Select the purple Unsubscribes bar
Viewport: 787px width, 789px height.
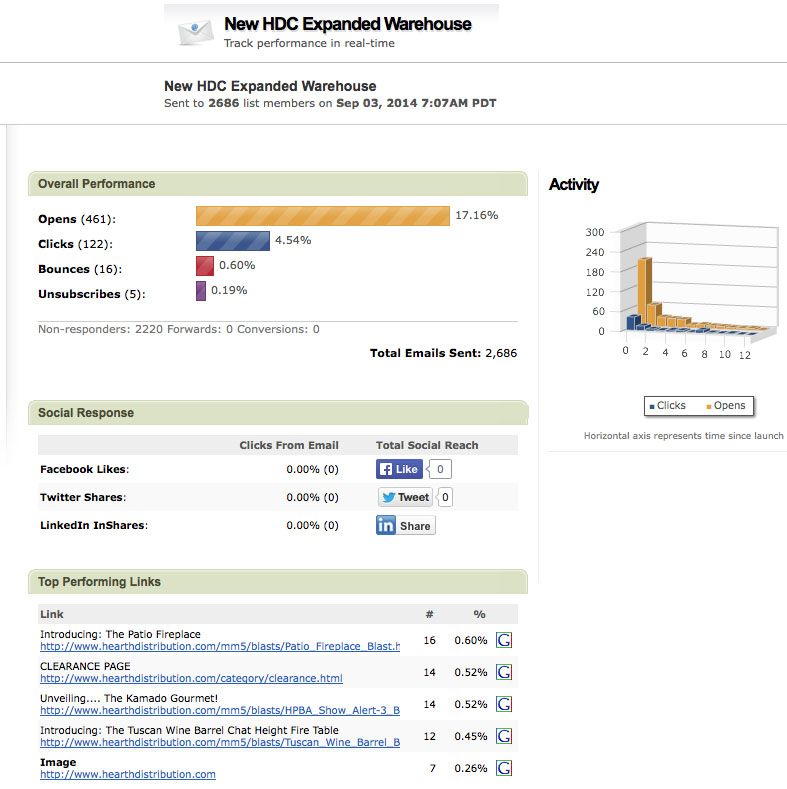[x=201, y=291]
